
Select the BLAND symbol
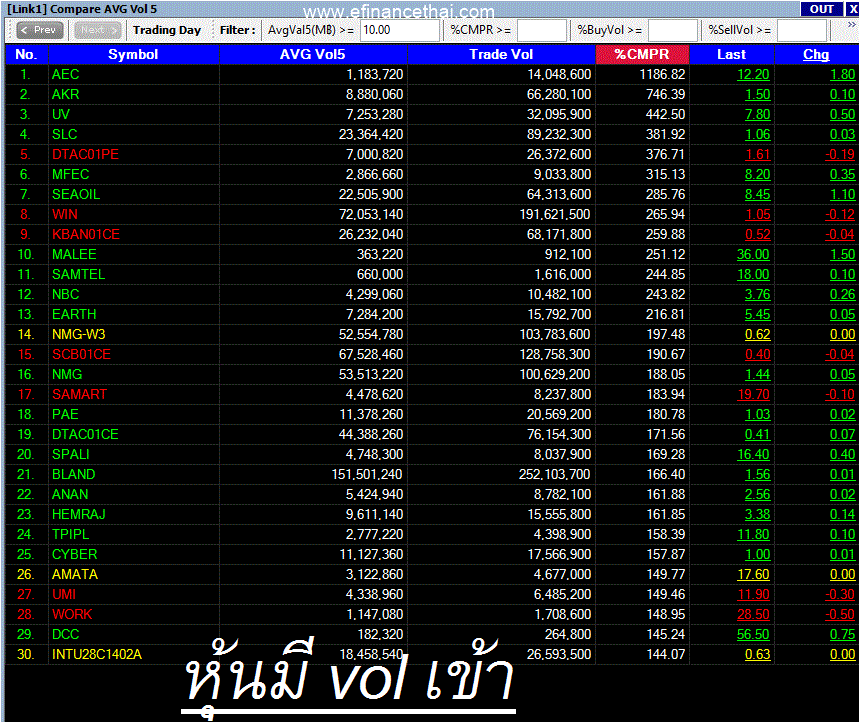(x=74, y=474)
